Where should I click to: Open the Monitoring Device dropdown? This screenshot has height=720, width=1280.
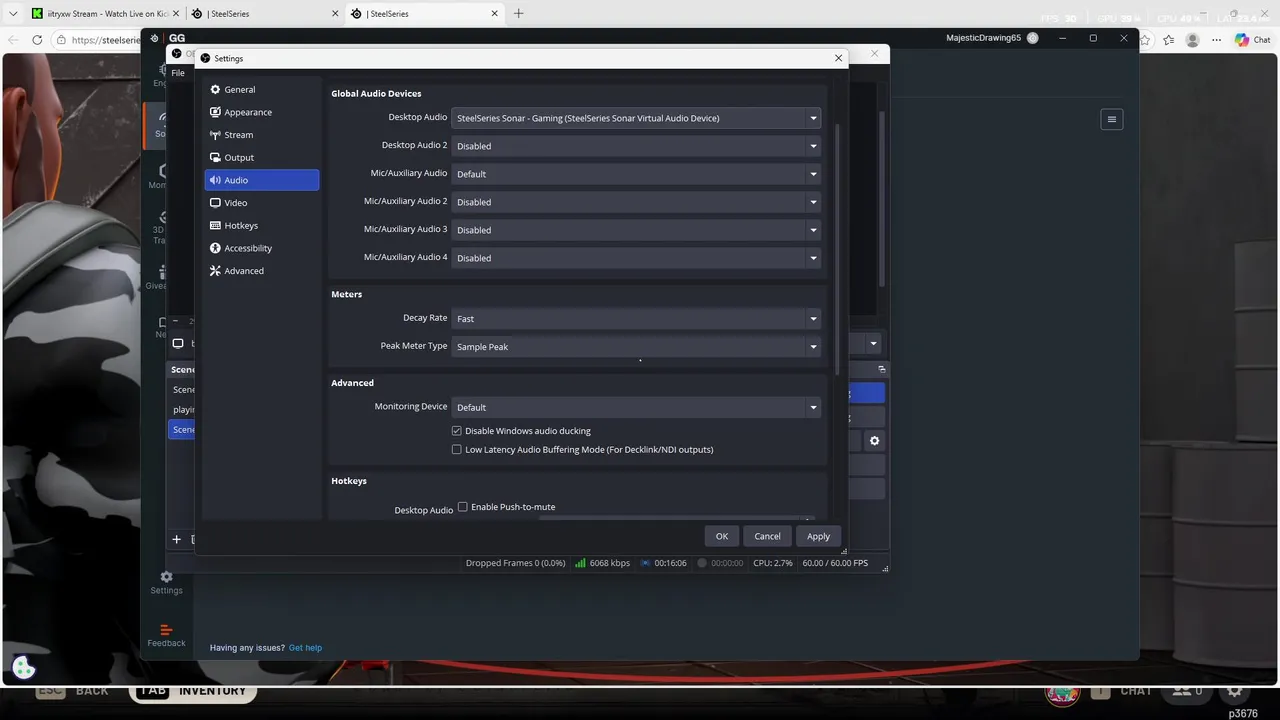[636, 408]
